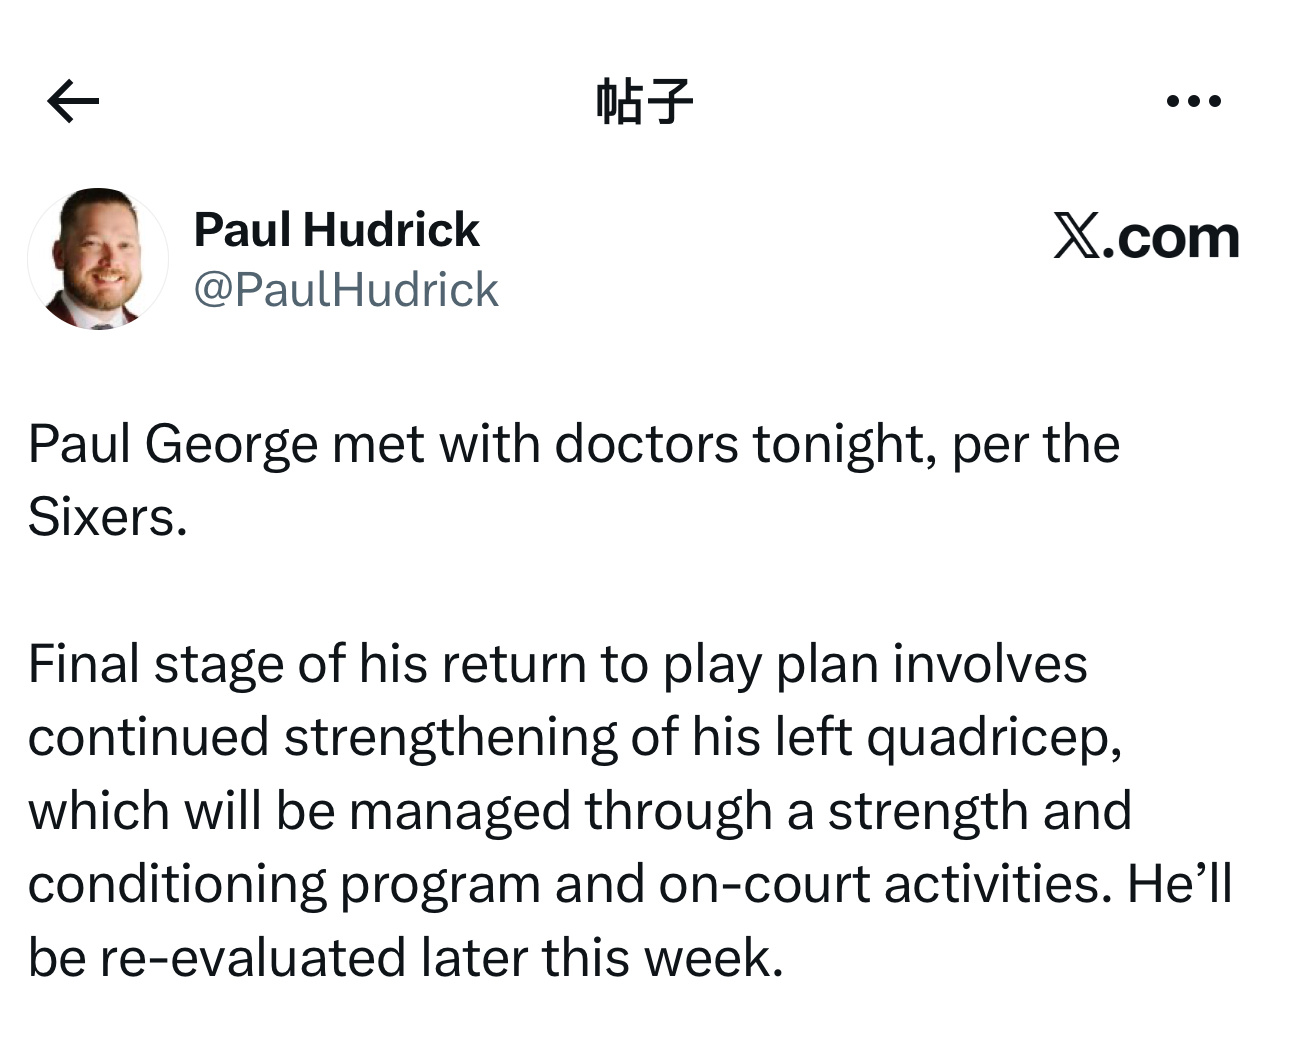Tap the word 'Sixers.' in the post
Screen dimensions: 1290x1047
coord(107,517)
